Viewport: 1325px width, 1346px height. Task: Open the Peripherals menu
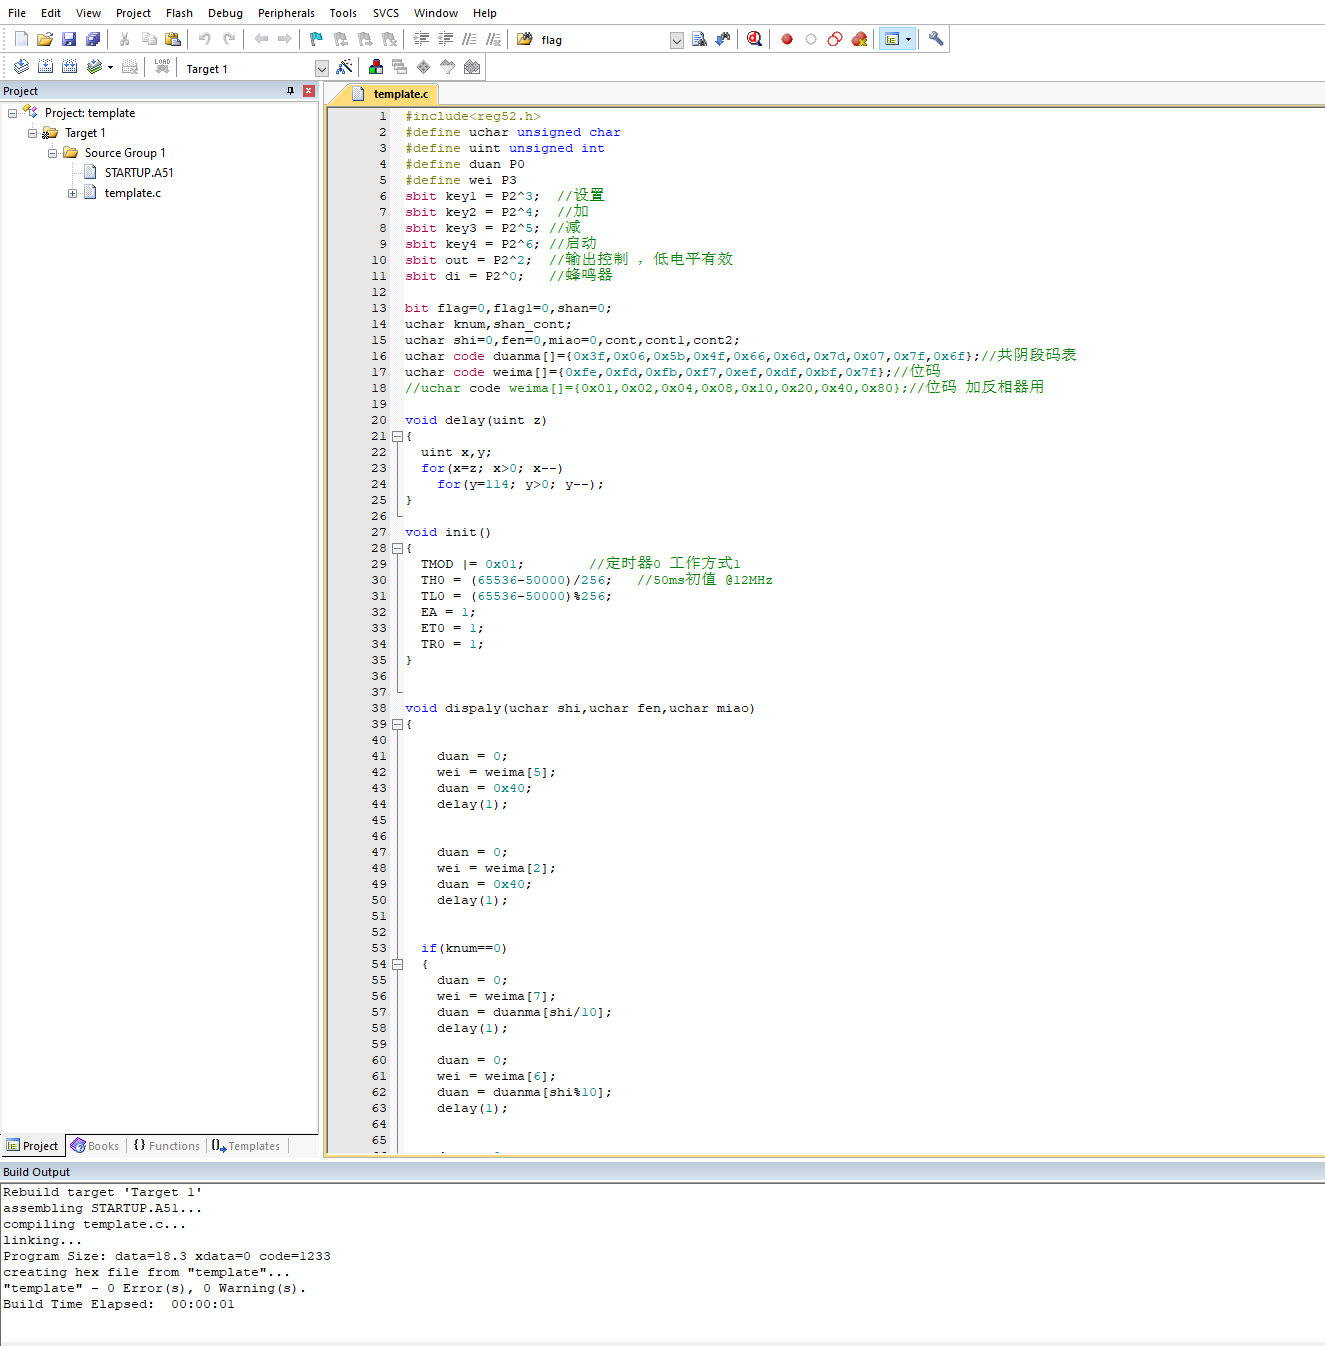tap(286, 13)
